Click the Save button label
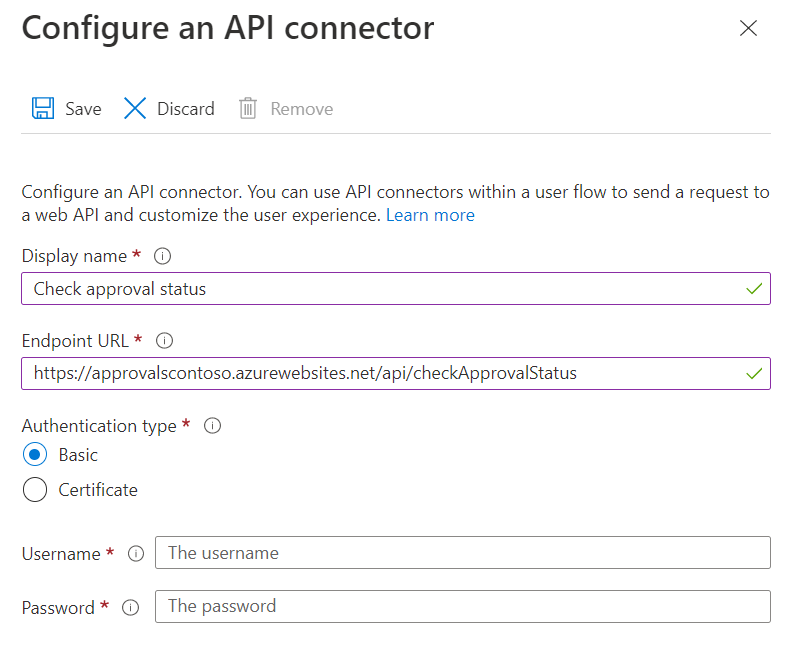Screen dimensions: 797x654 (x=83, y=109)
